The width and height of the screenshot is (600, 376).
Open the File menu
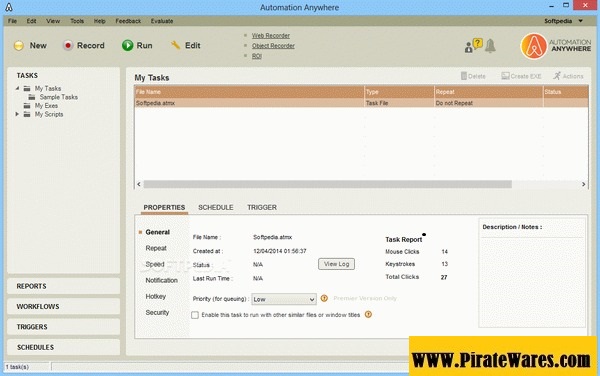pyautogui.click(x=12, y=21)
